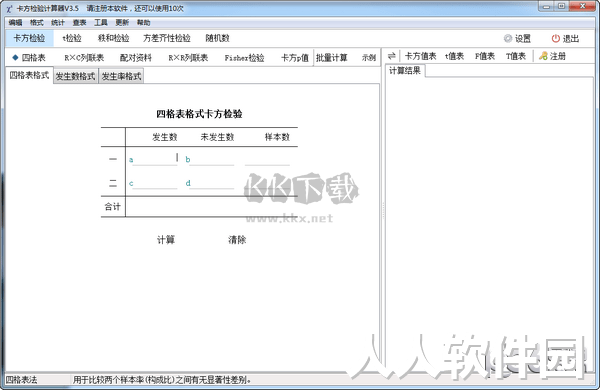Click input field c in row 二
Image resolution: width=600 pixels, height=390 pixels.
pyautogui.click(x=155, y=183)
